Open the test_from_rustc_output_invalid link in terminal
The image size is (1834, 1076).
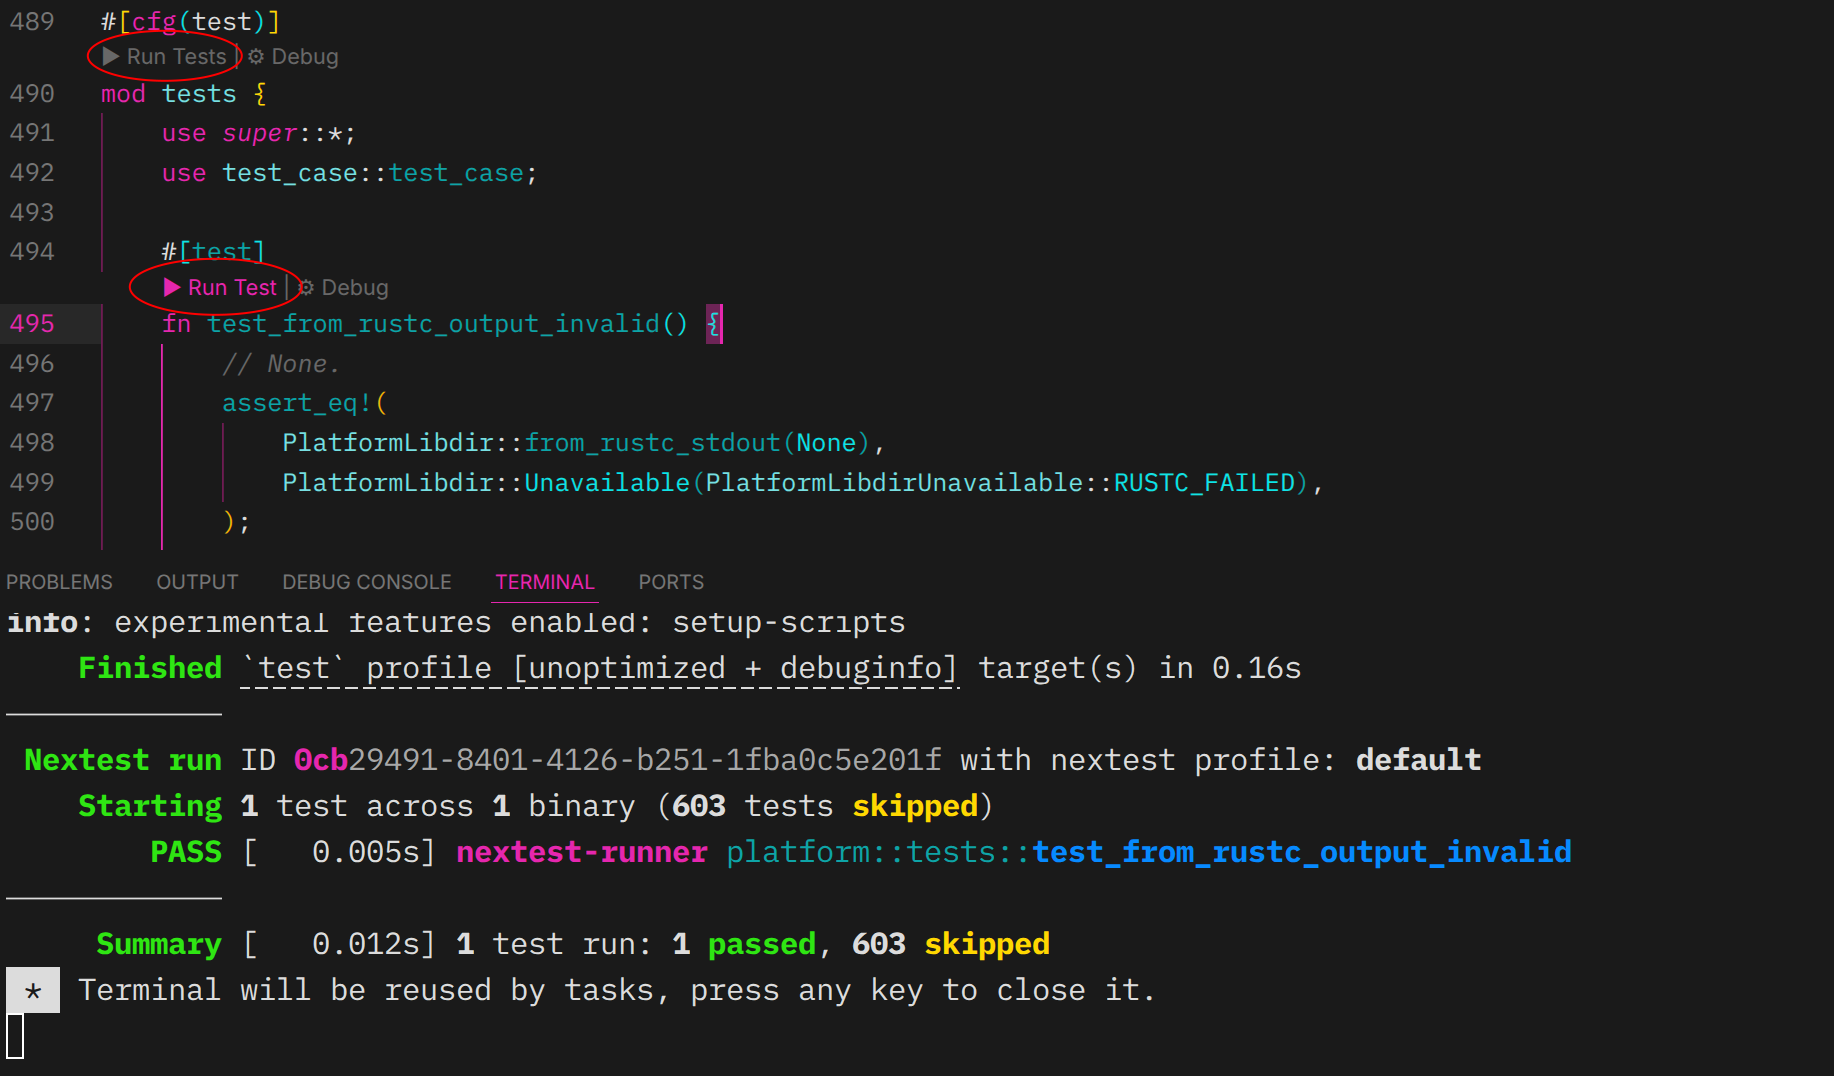(x=1300, y=852)
